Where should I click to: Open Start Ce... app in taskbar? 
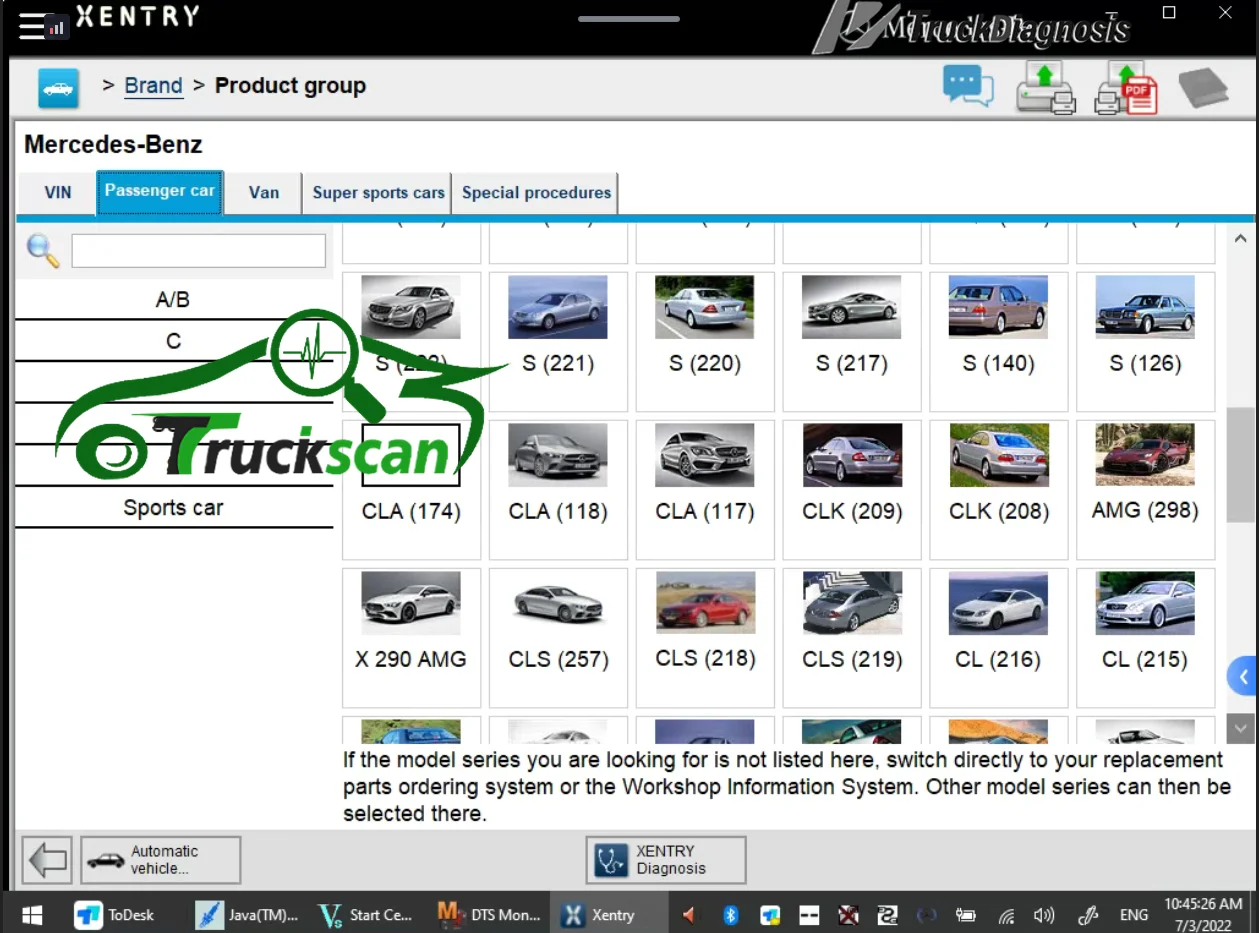click(x=366, y=914)
